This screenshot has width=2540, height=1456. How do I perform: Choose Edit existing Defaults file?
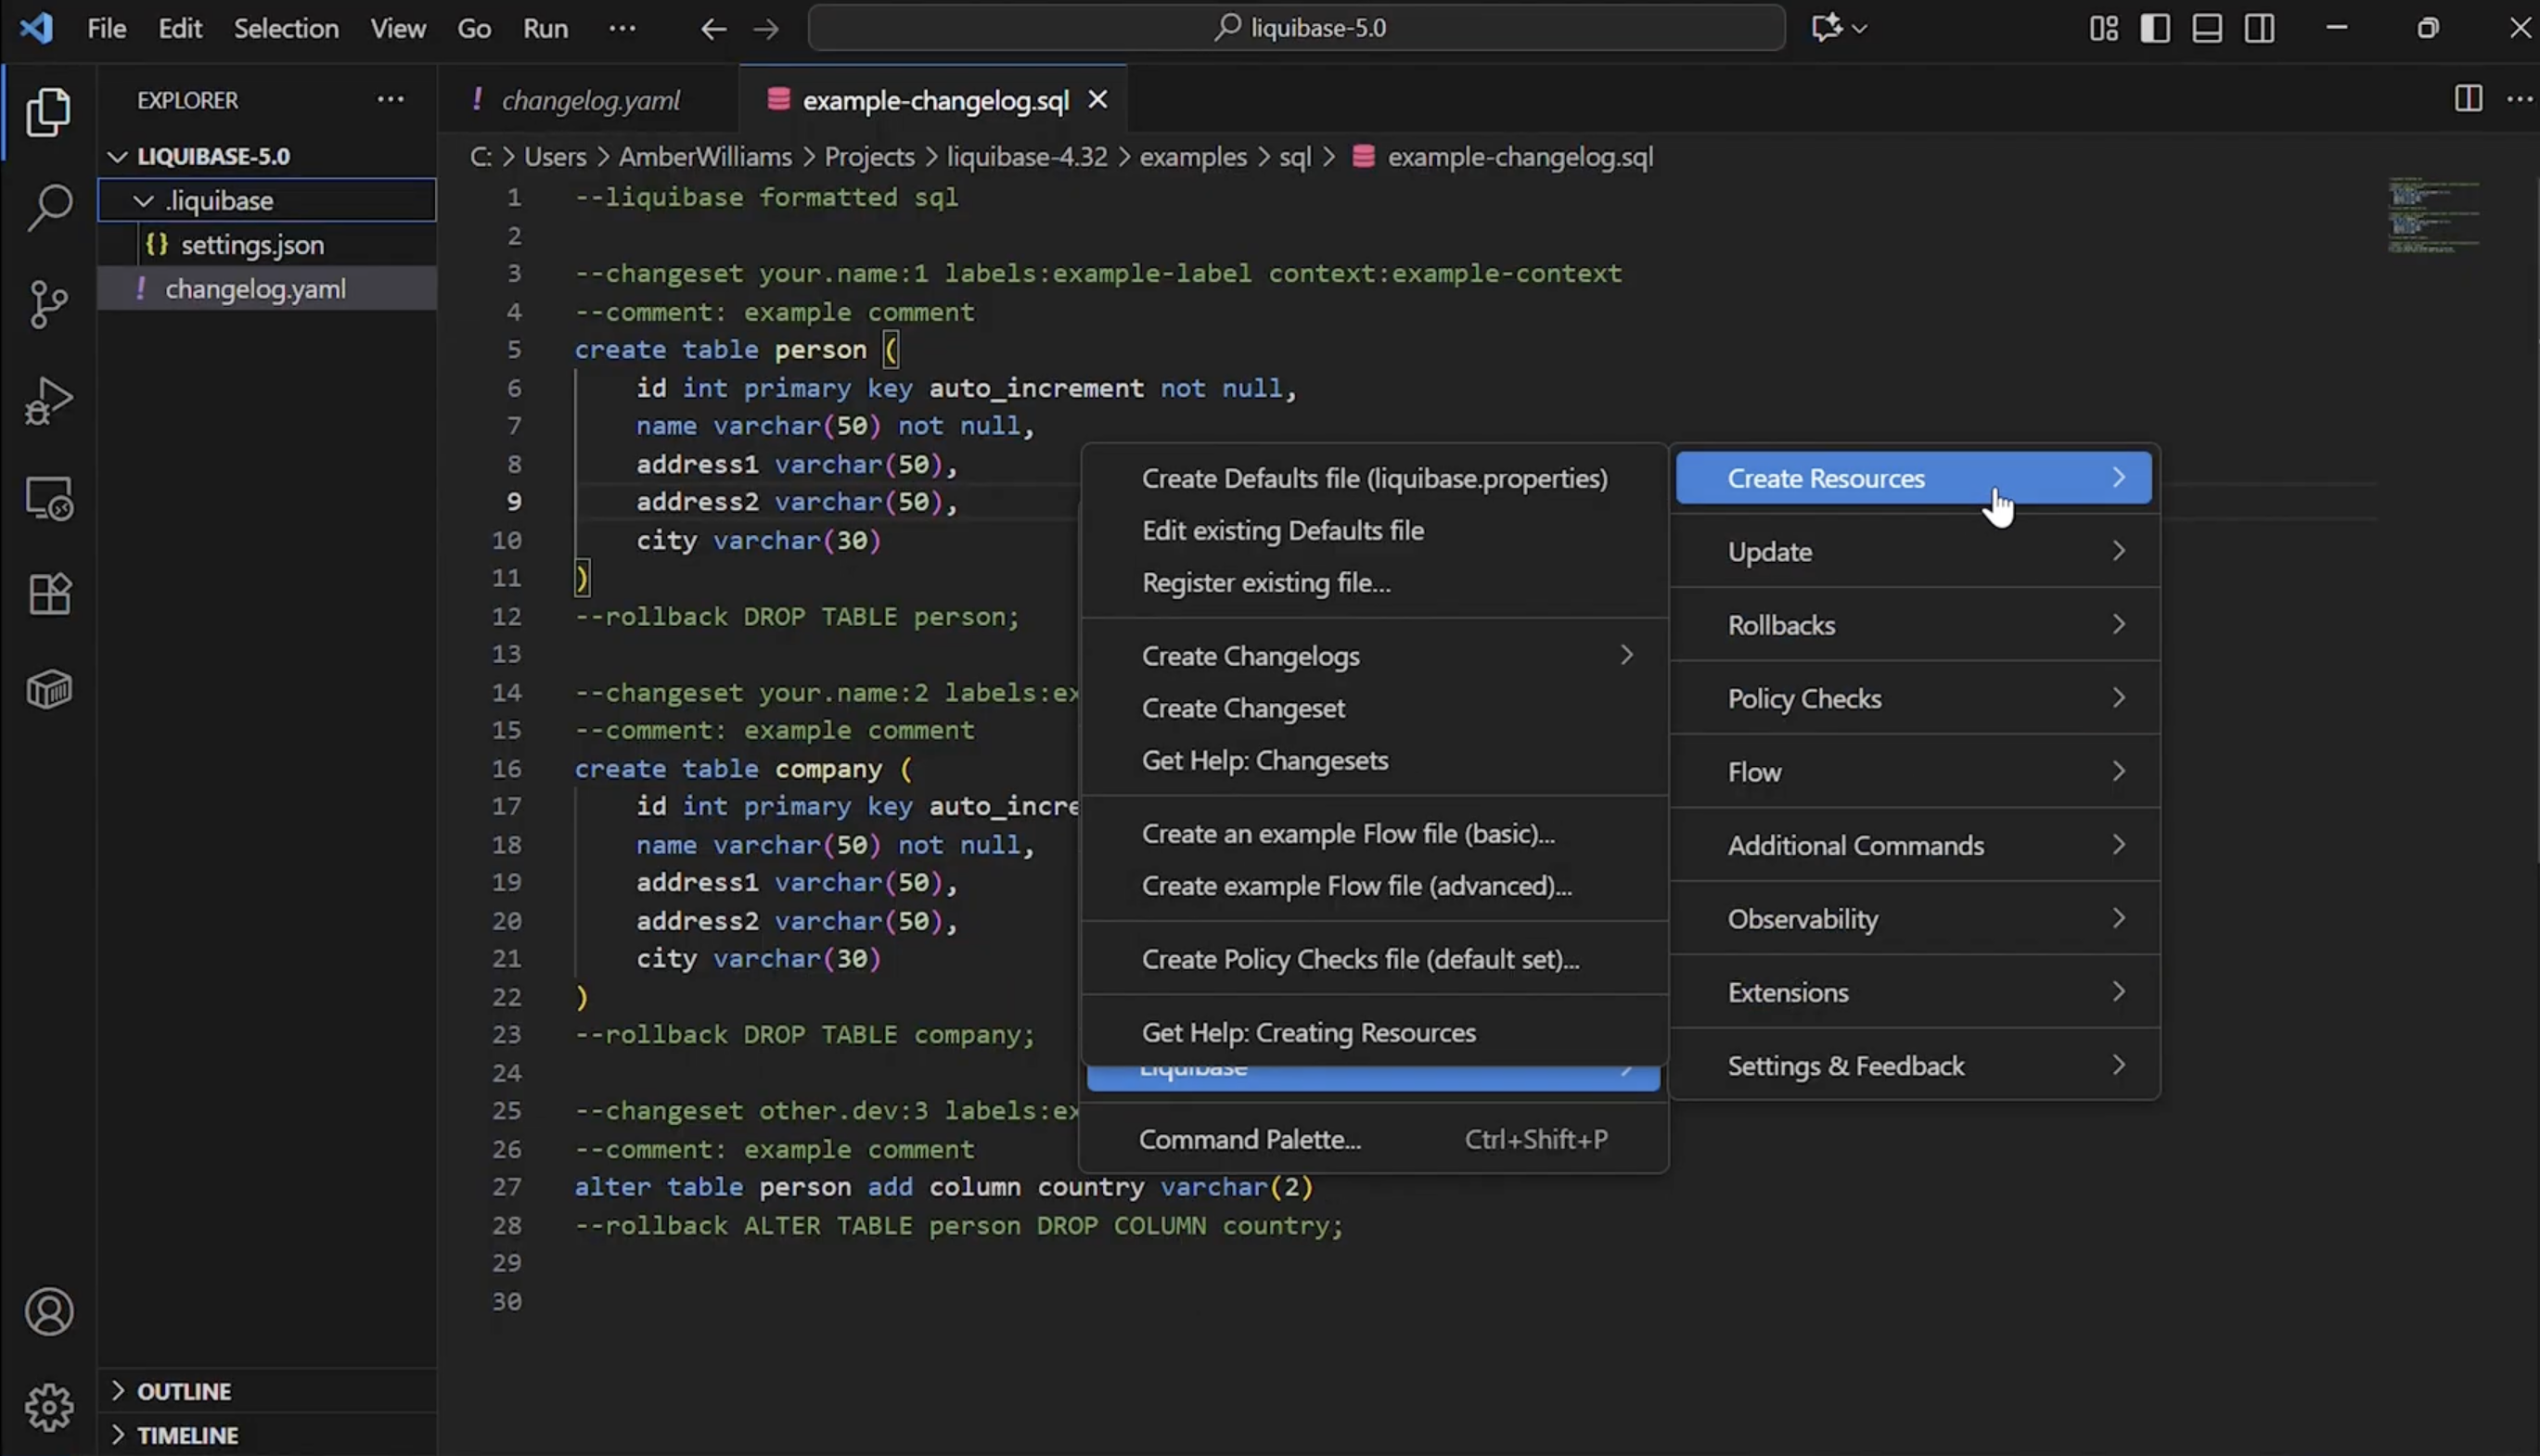(1374, 530)
